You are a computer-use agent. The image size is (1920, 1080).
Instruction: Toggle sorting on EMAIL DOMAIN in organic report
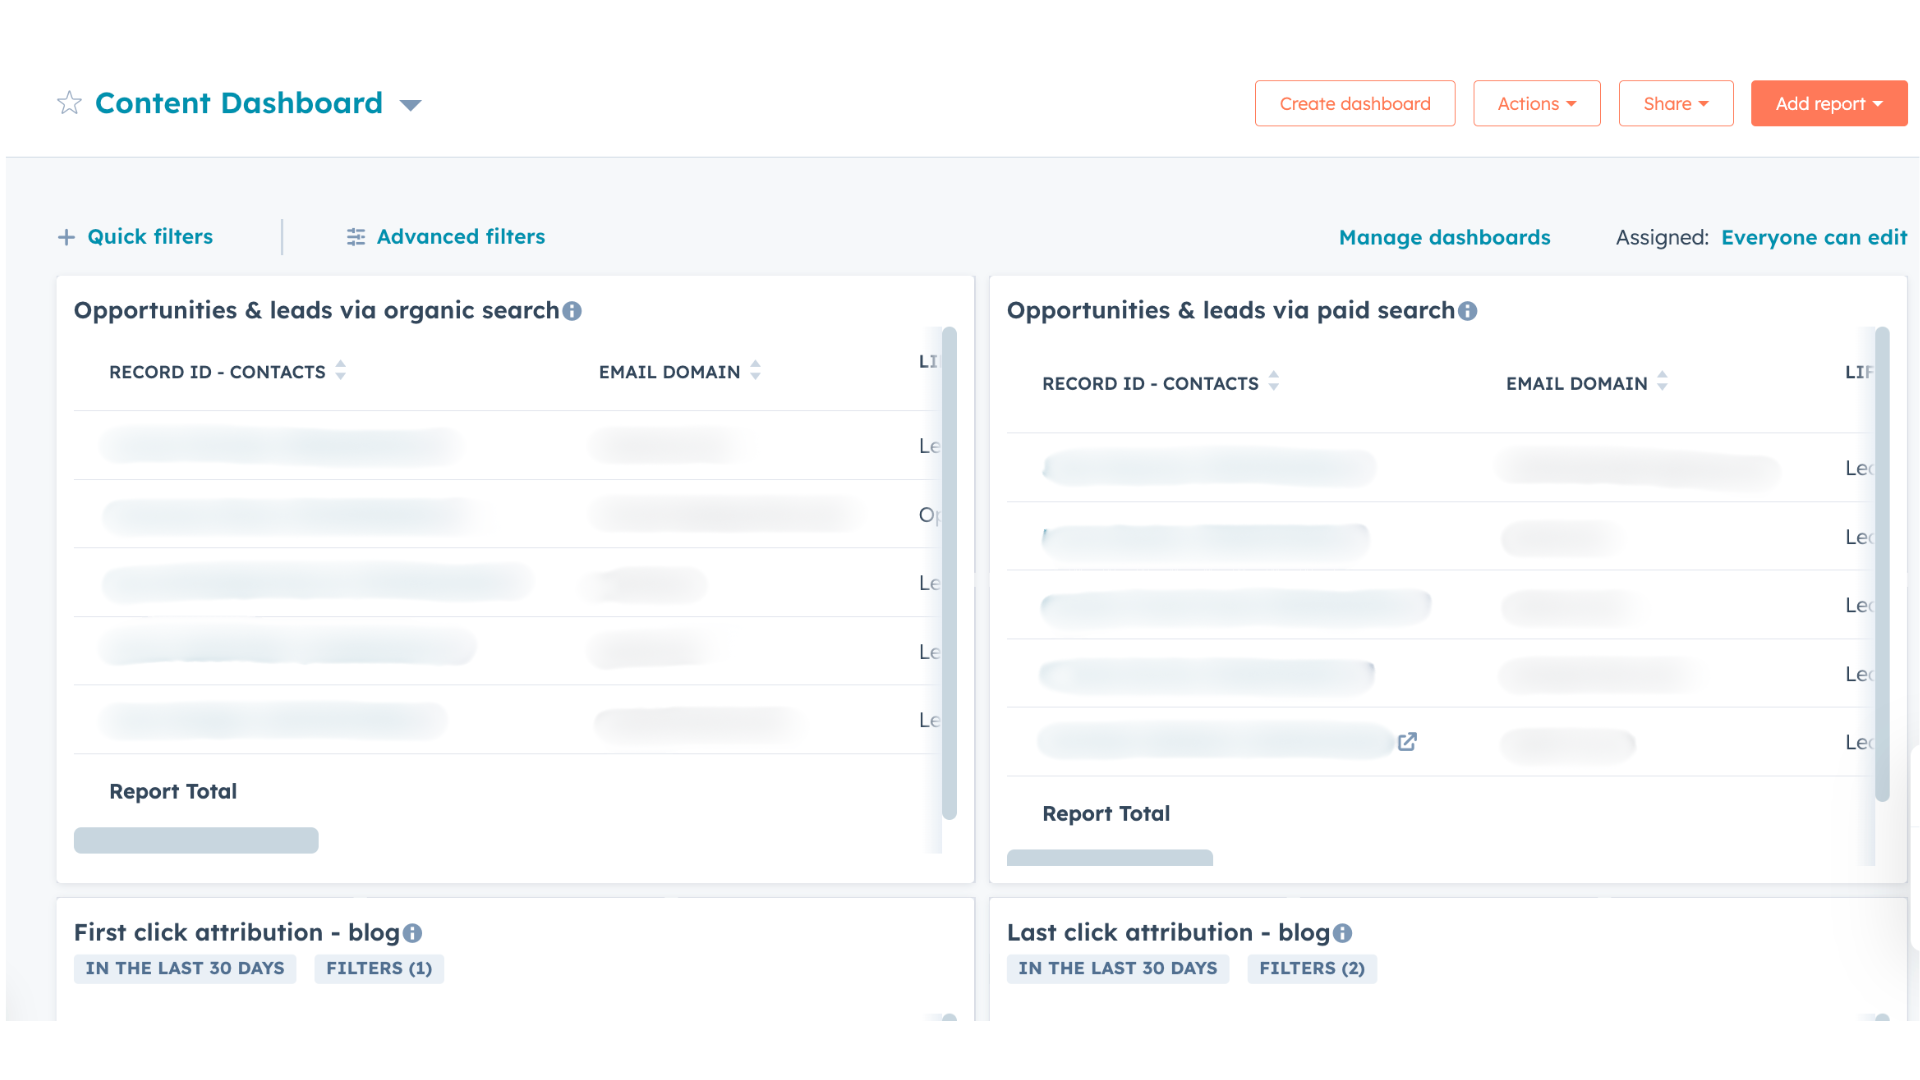point(756,370)
